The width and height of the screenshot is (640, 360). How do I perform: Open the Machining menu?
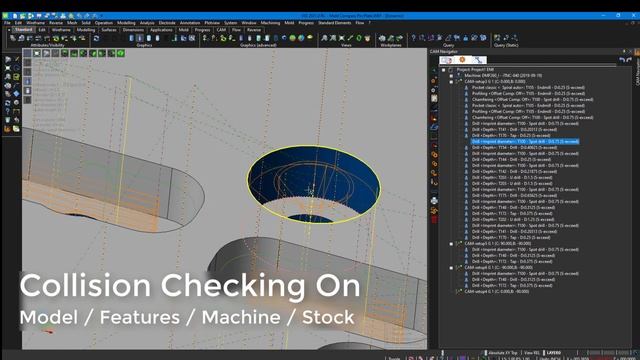coord(270,23)
